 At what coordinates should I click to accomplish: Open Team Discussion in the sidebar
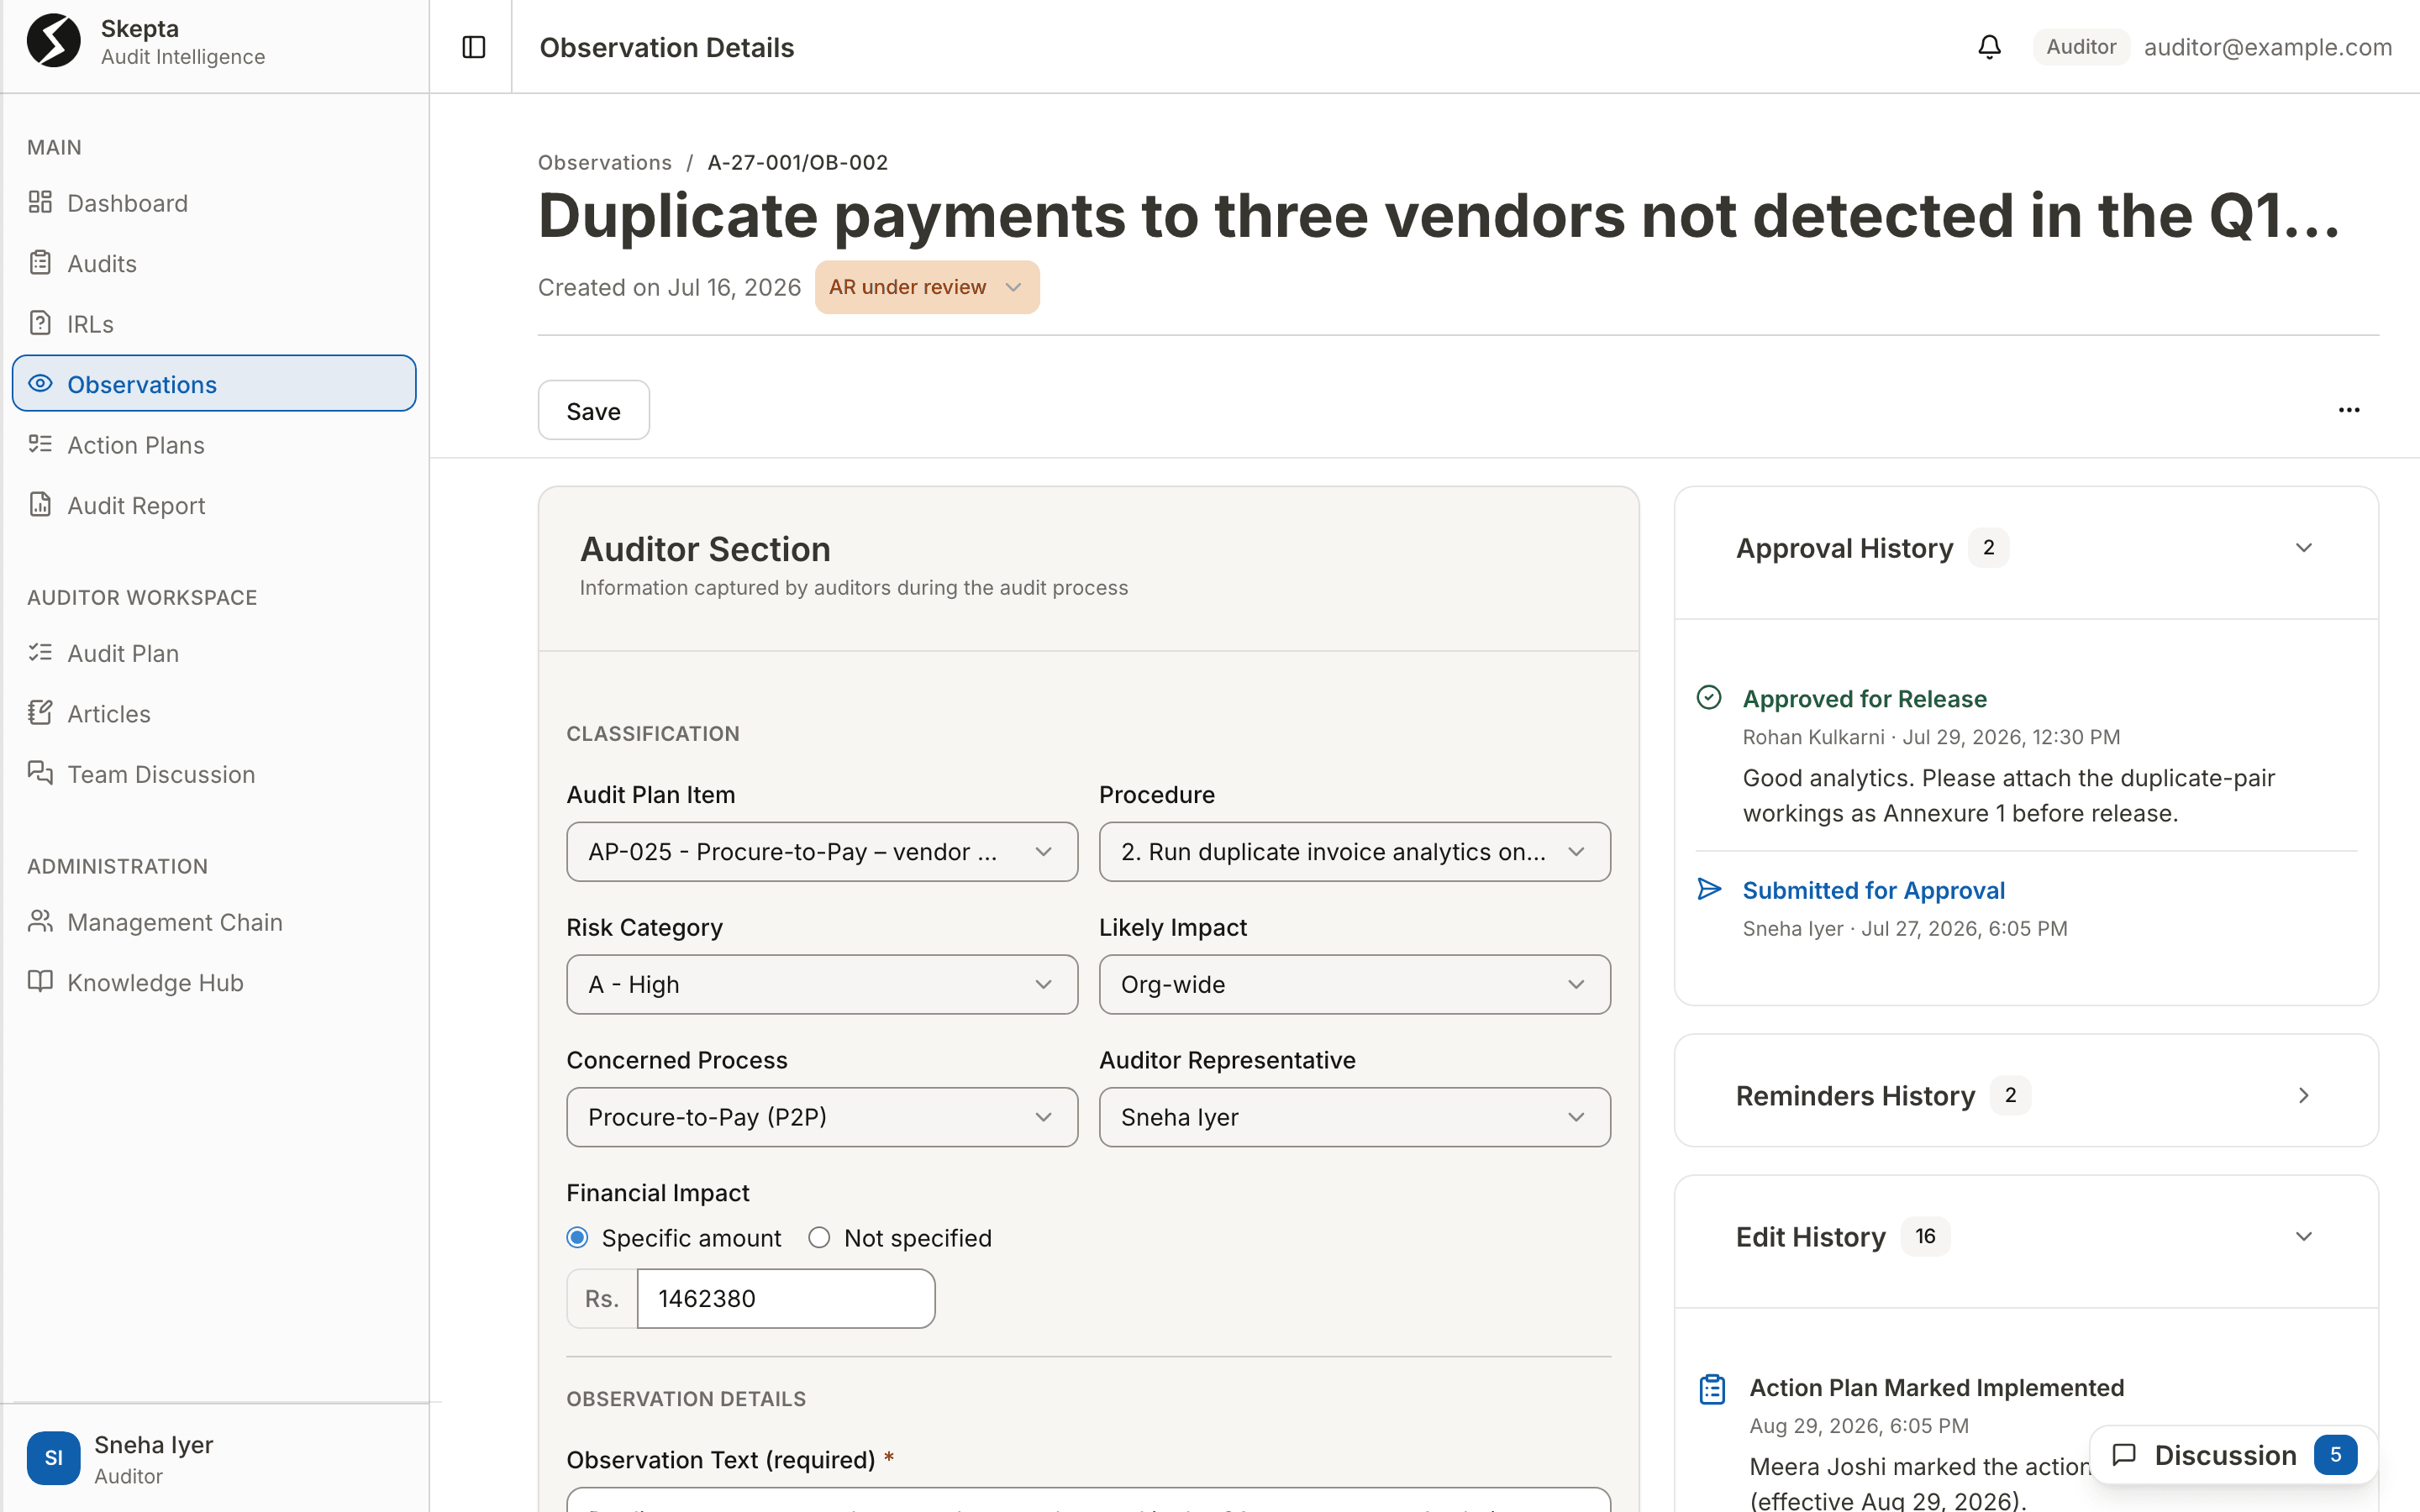click(214, 773)
